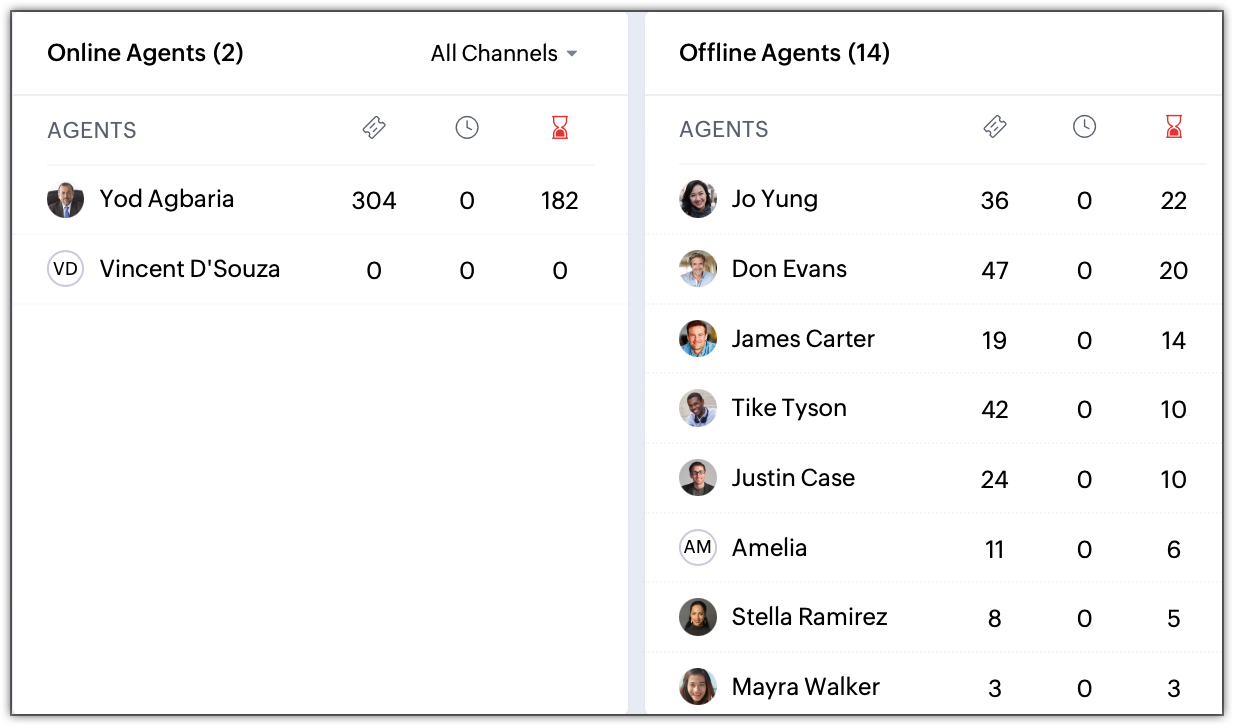
Task: Click the arrow next to All Channels
Action: (x=572, y=54)
